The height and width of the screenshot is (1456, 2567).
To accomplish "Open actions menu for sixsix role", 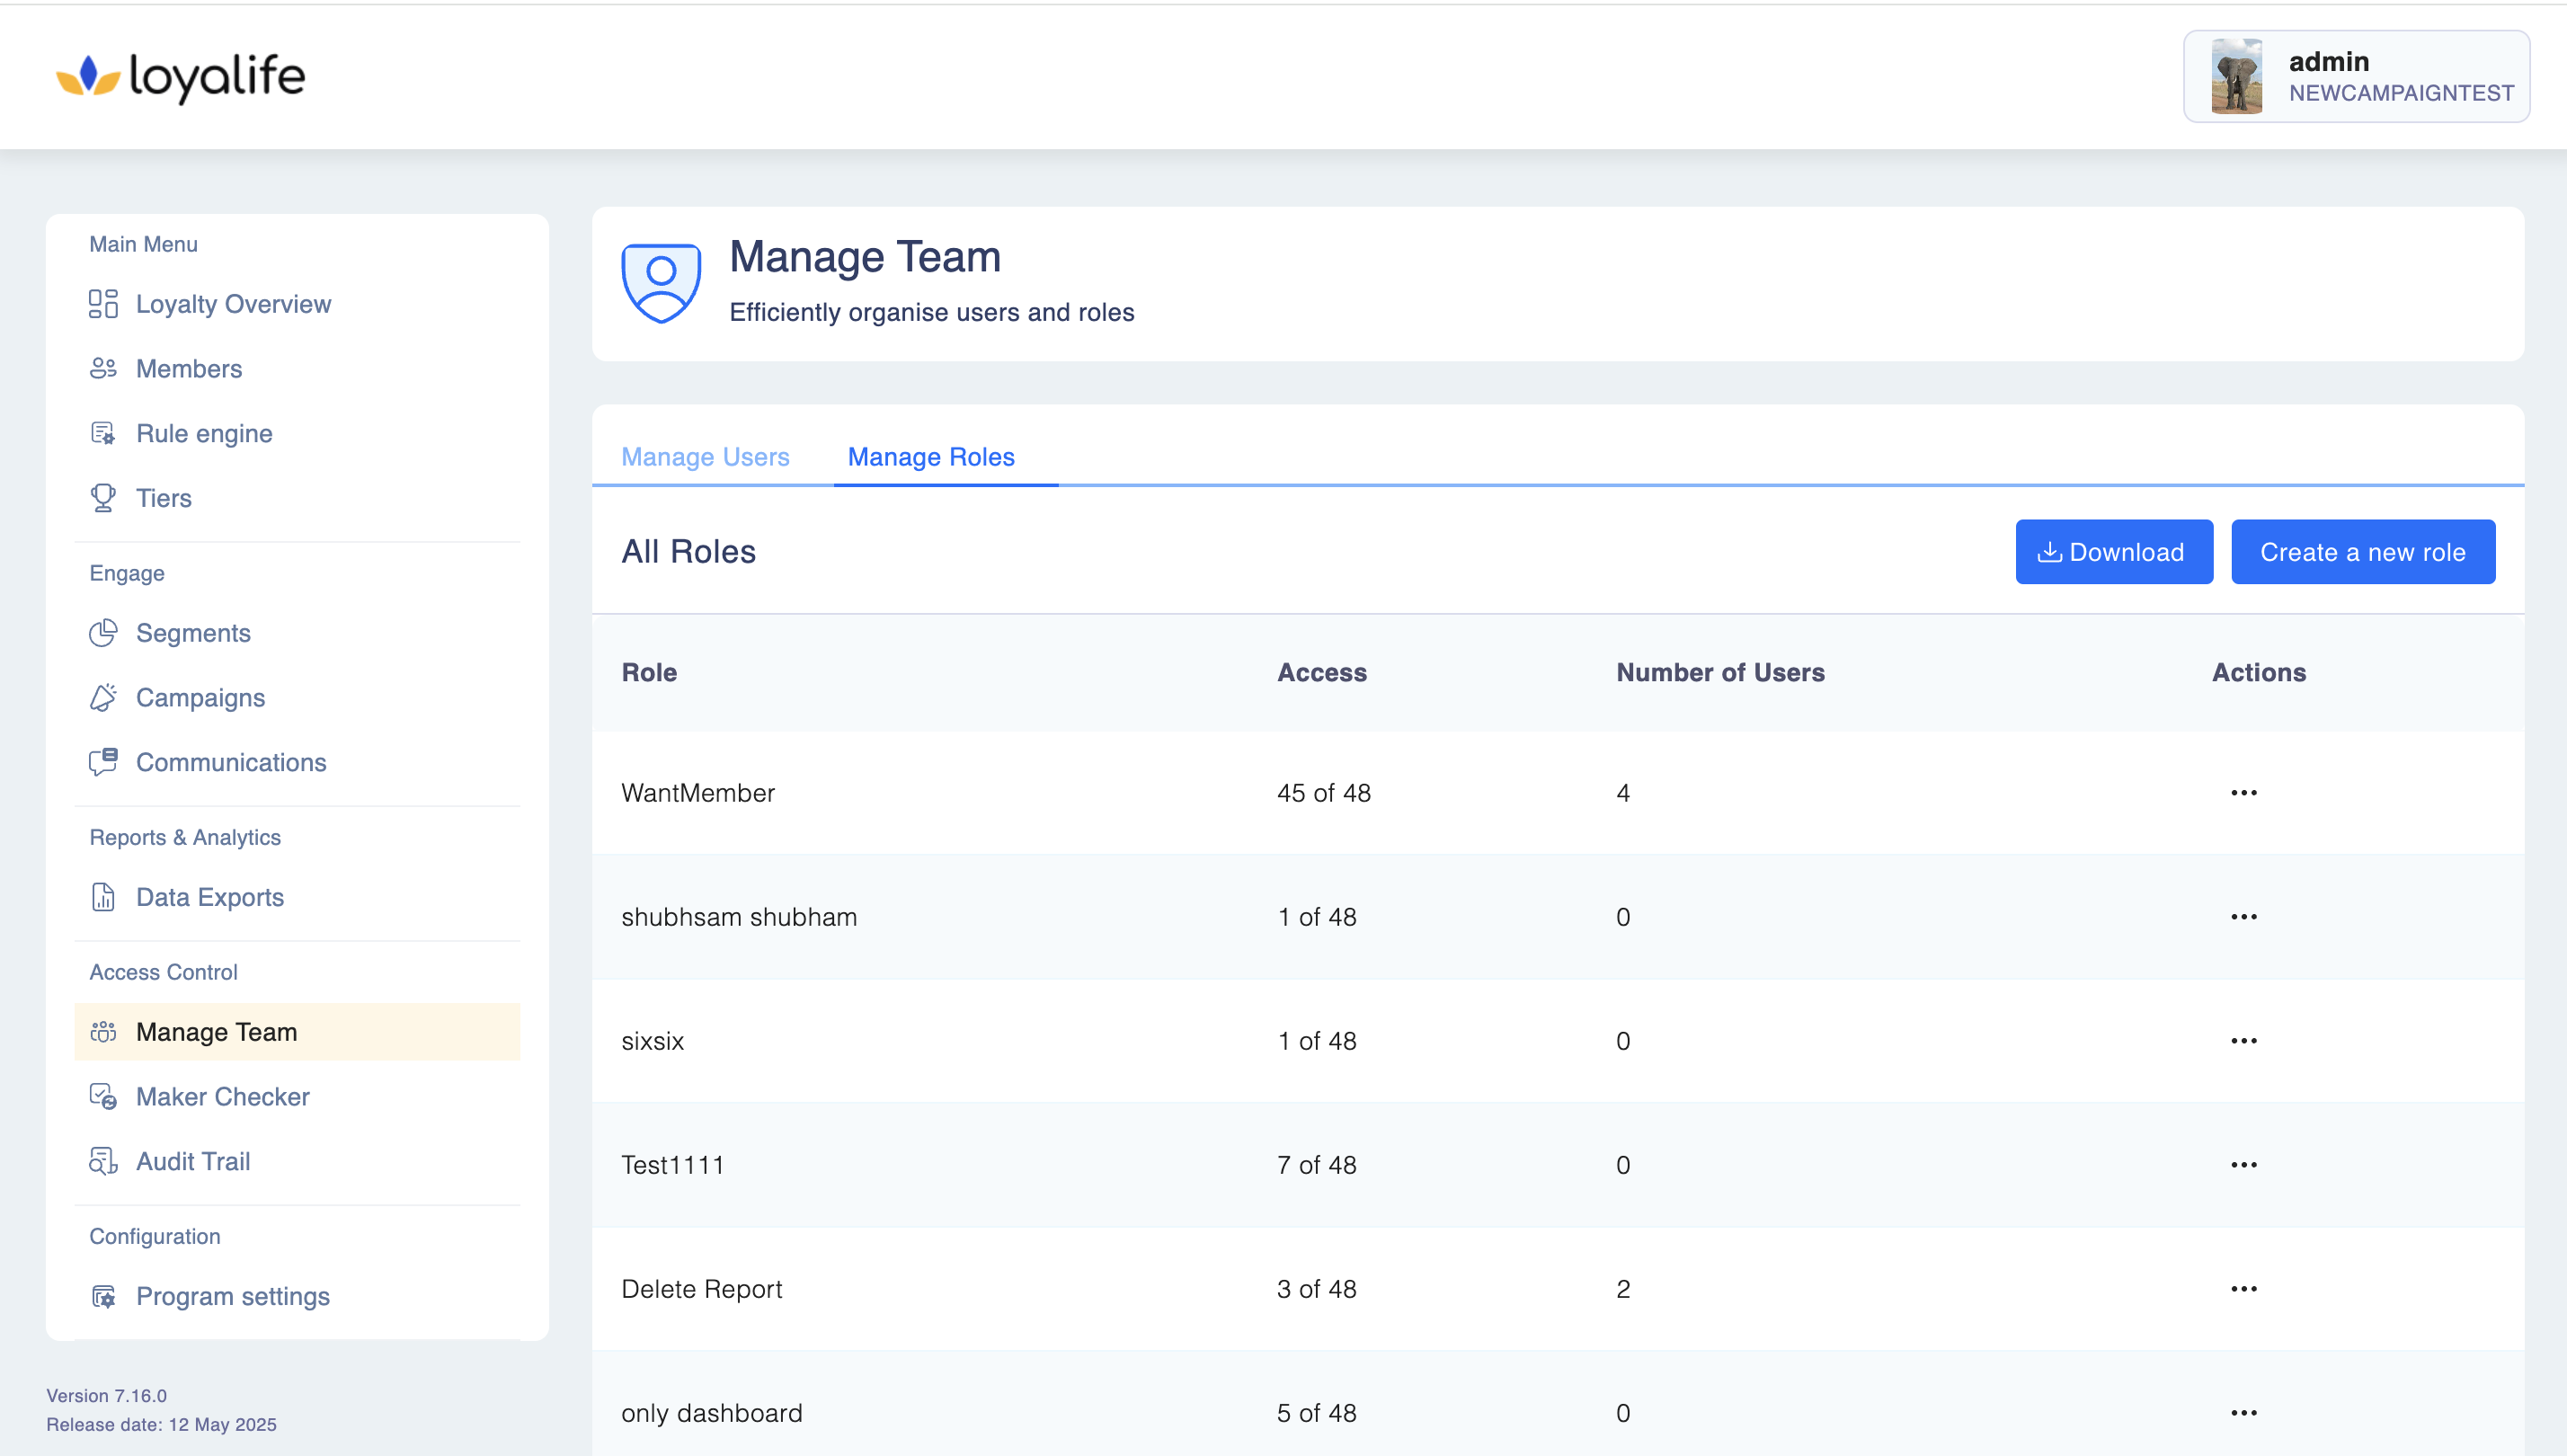I will click(x=2243, y=1041).
